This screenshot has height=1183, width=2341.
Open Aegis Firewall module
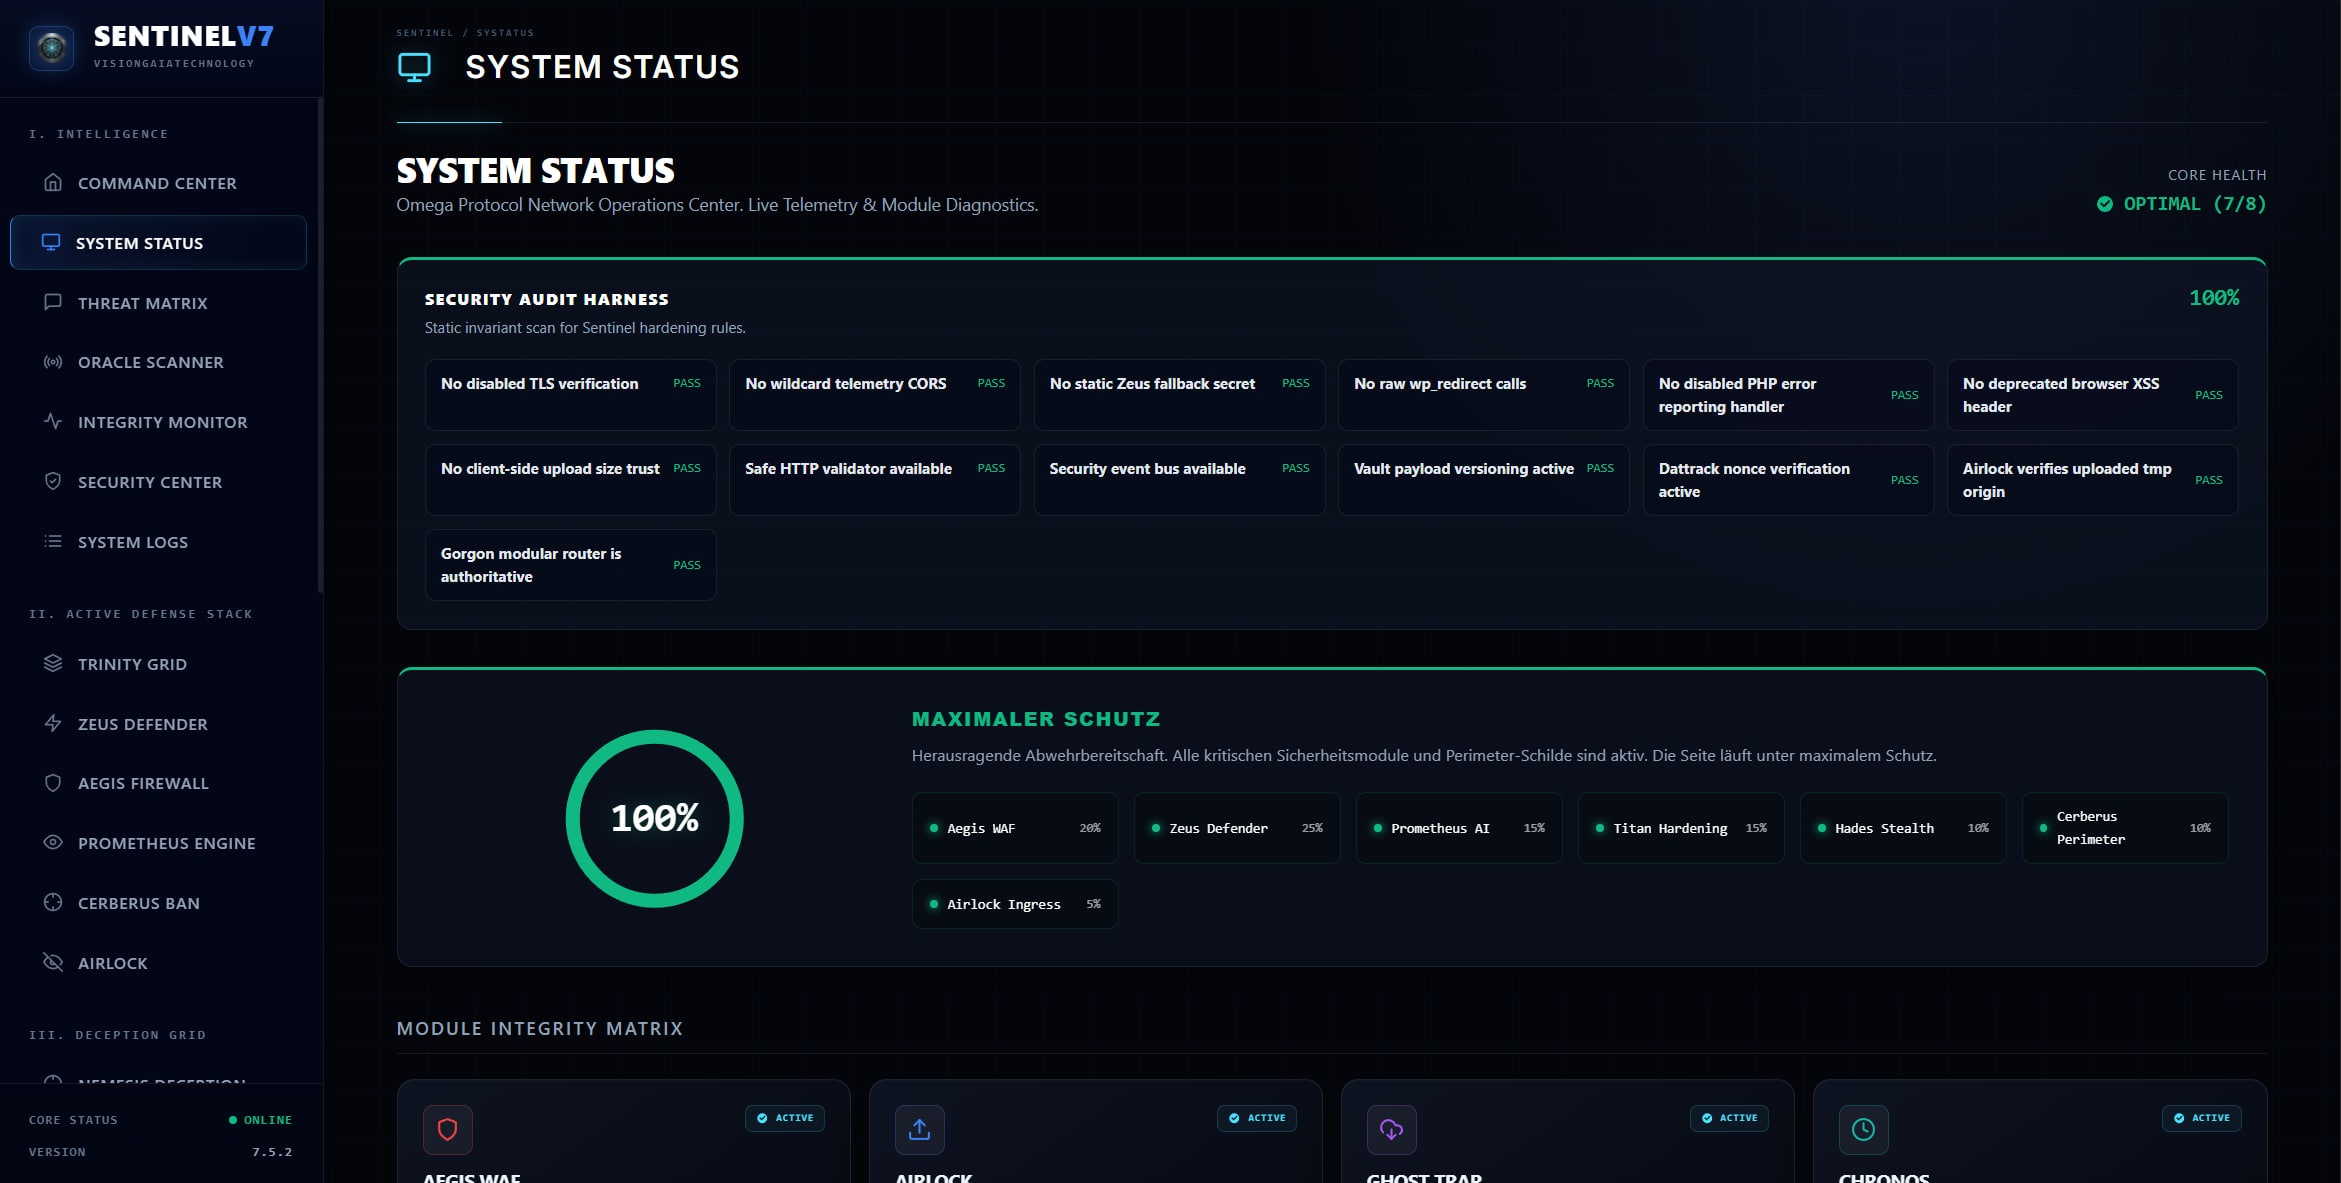tap(158, 783)
